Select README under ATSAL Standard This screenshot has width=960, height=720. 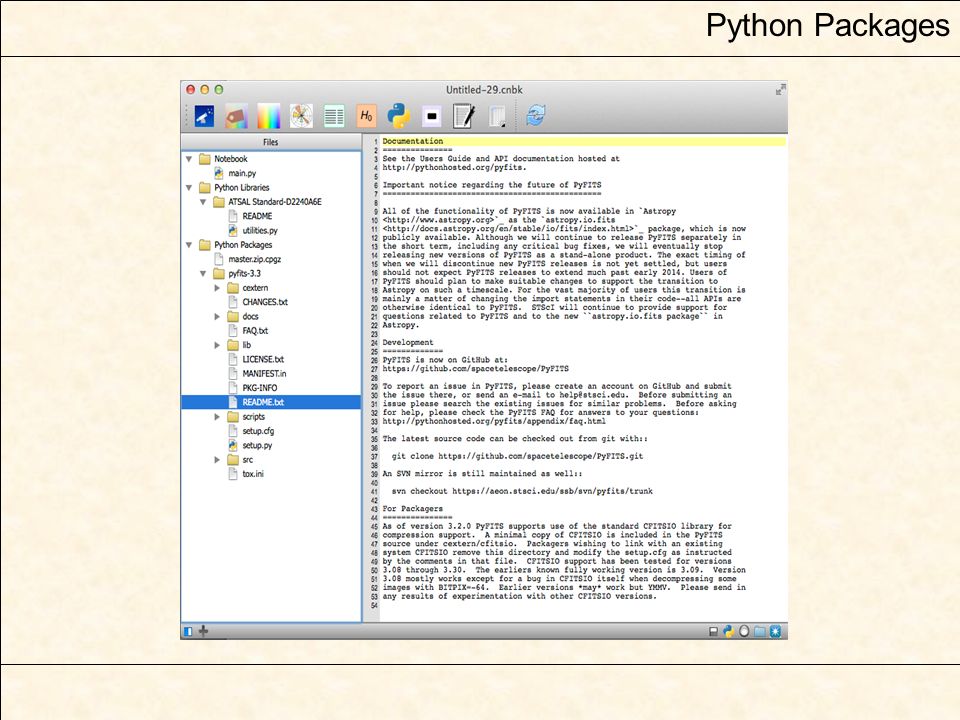tap(257, 216)
